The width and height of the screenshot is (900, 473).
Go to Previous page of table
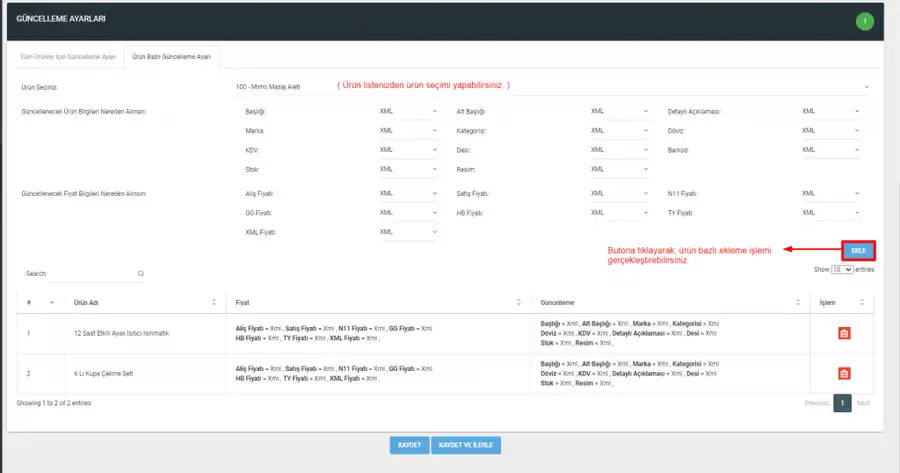[x=816, y=403]
